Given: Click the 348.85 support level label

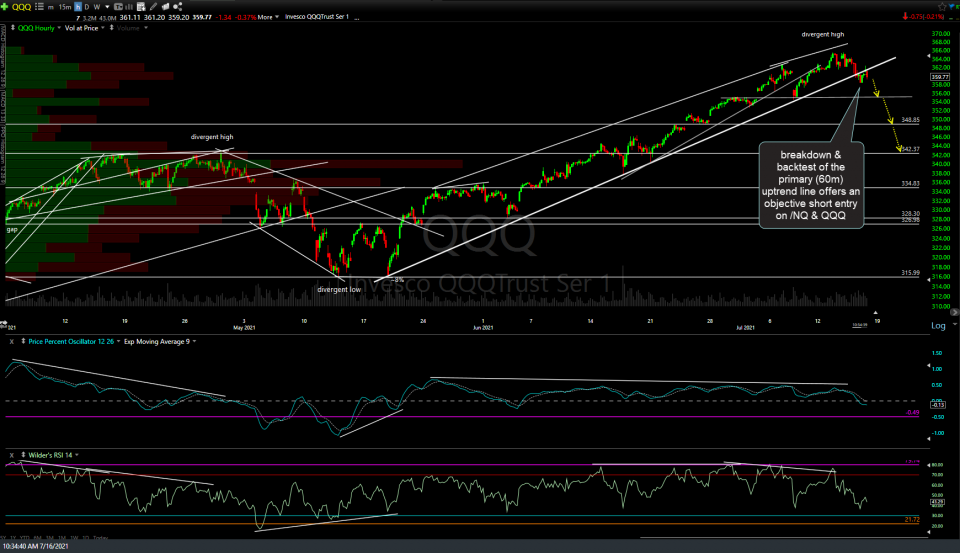Looking at the screenshot, I should tap(910, 120).
